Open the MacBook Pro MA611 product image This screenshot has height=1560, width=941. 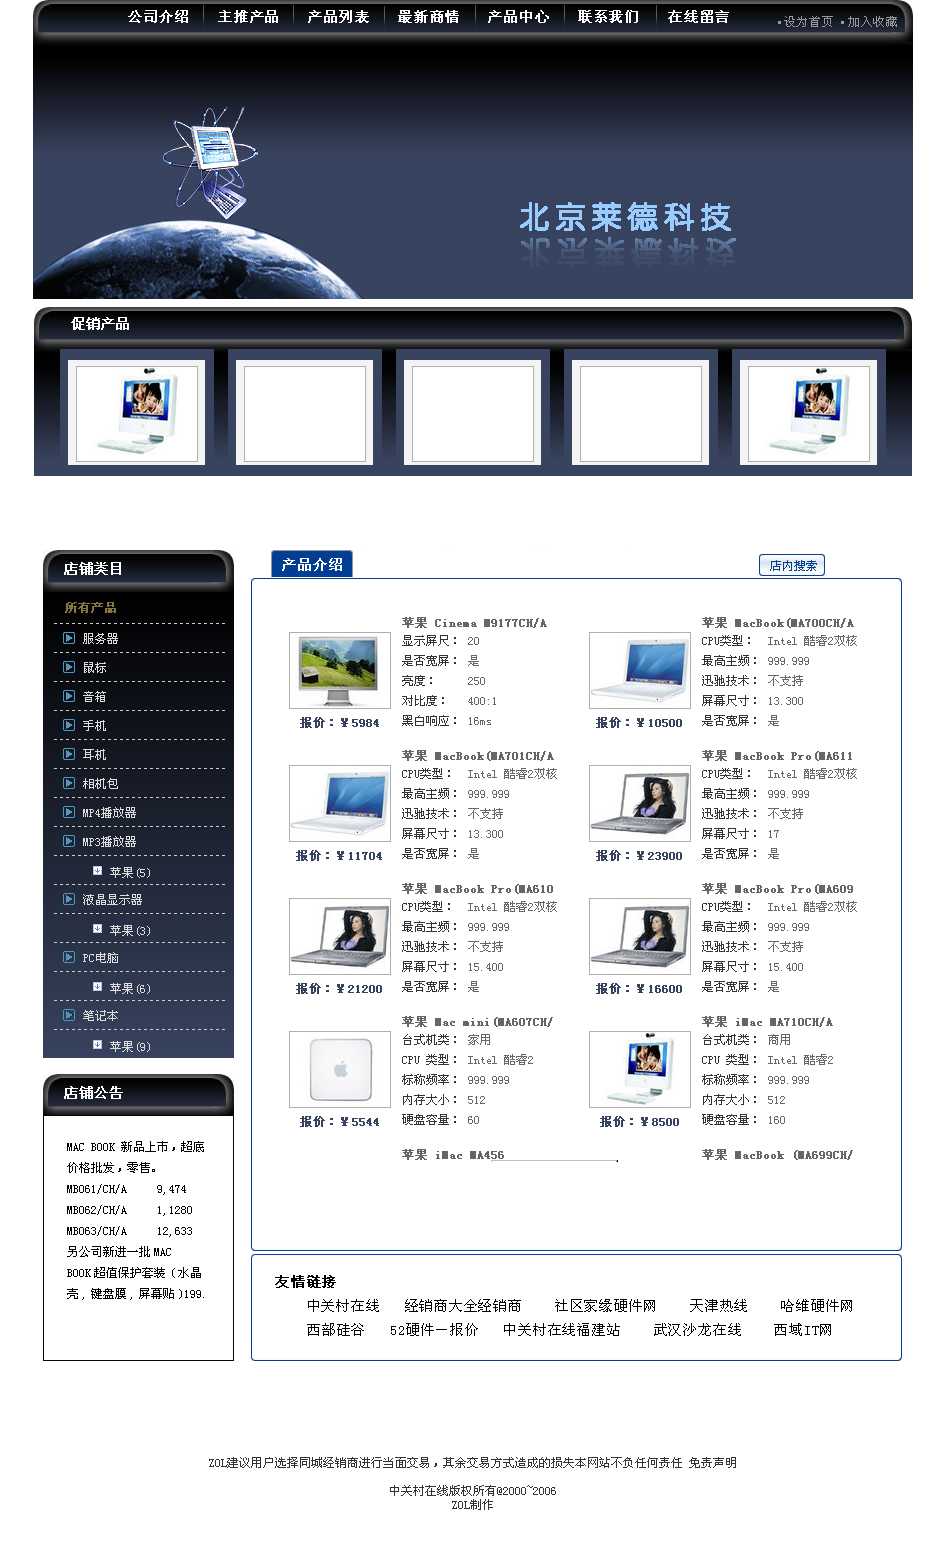coord(640,803)
